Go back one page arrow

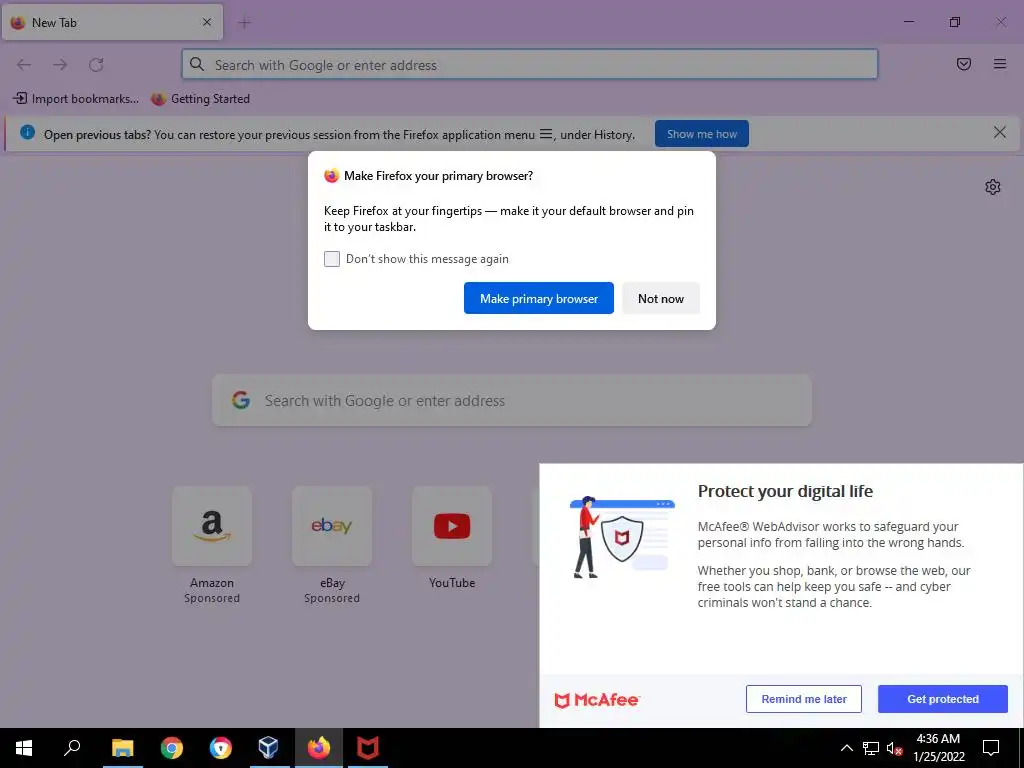[x=24, y=65]
